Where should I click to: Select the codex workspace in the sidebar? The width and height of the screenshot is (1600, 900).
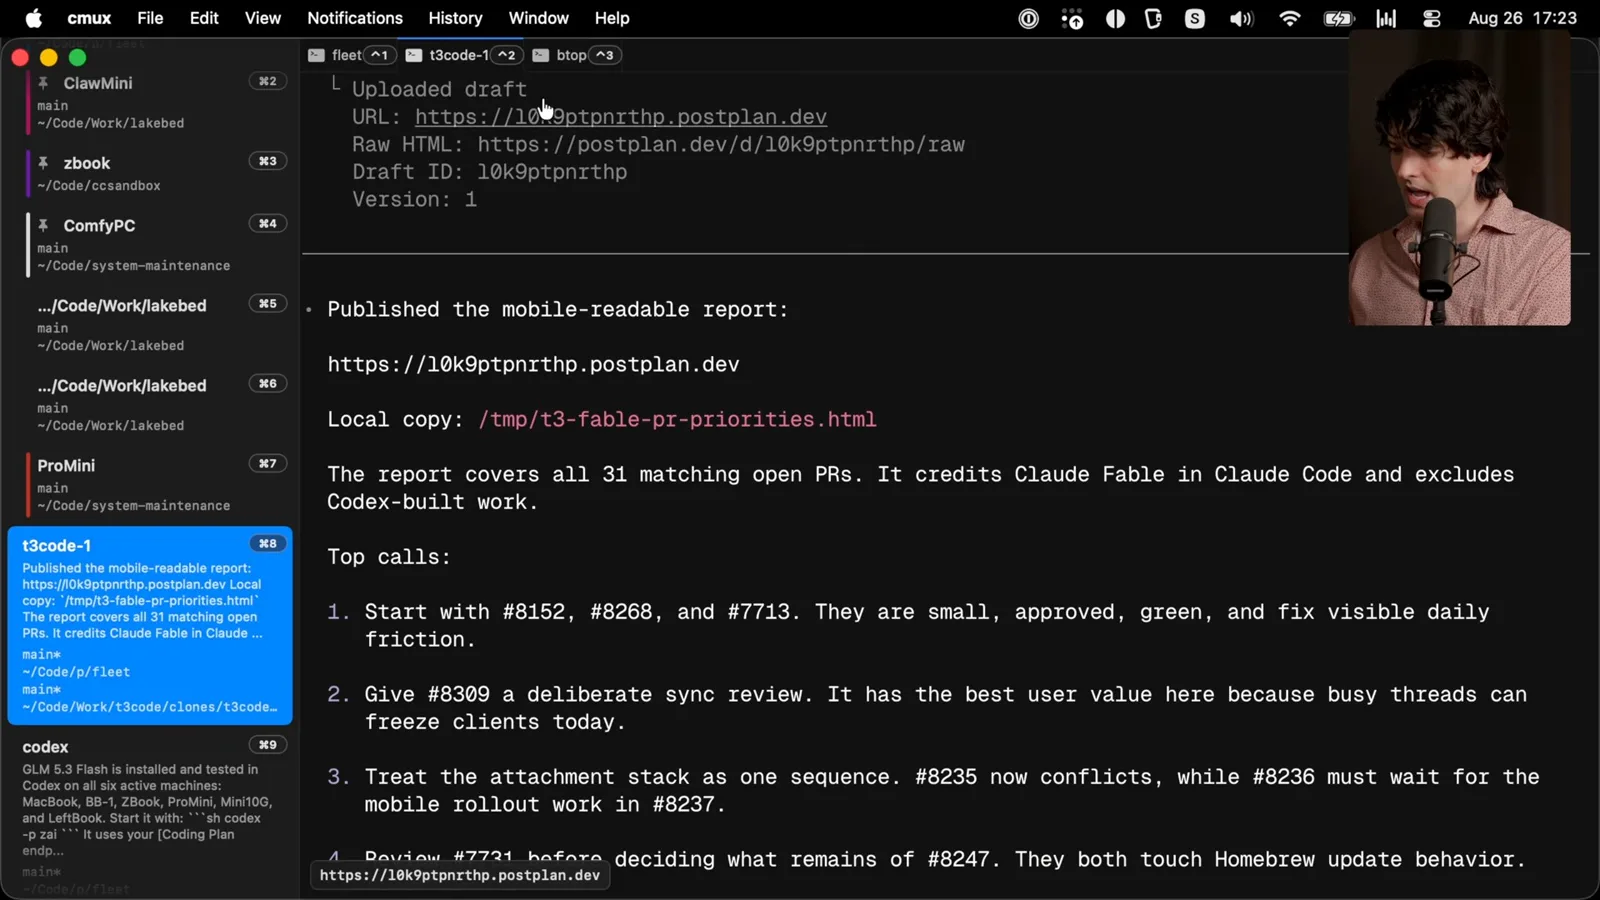click(x=150, y=812)
